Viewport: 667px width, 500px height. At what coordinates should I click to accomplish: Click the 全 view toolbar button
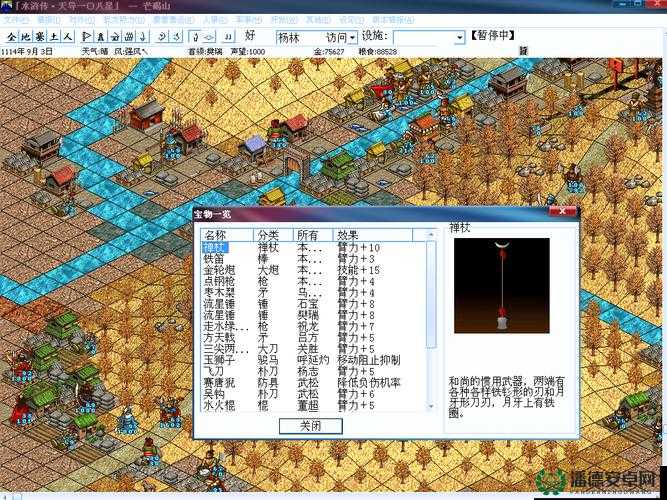(x=11, y=37)
